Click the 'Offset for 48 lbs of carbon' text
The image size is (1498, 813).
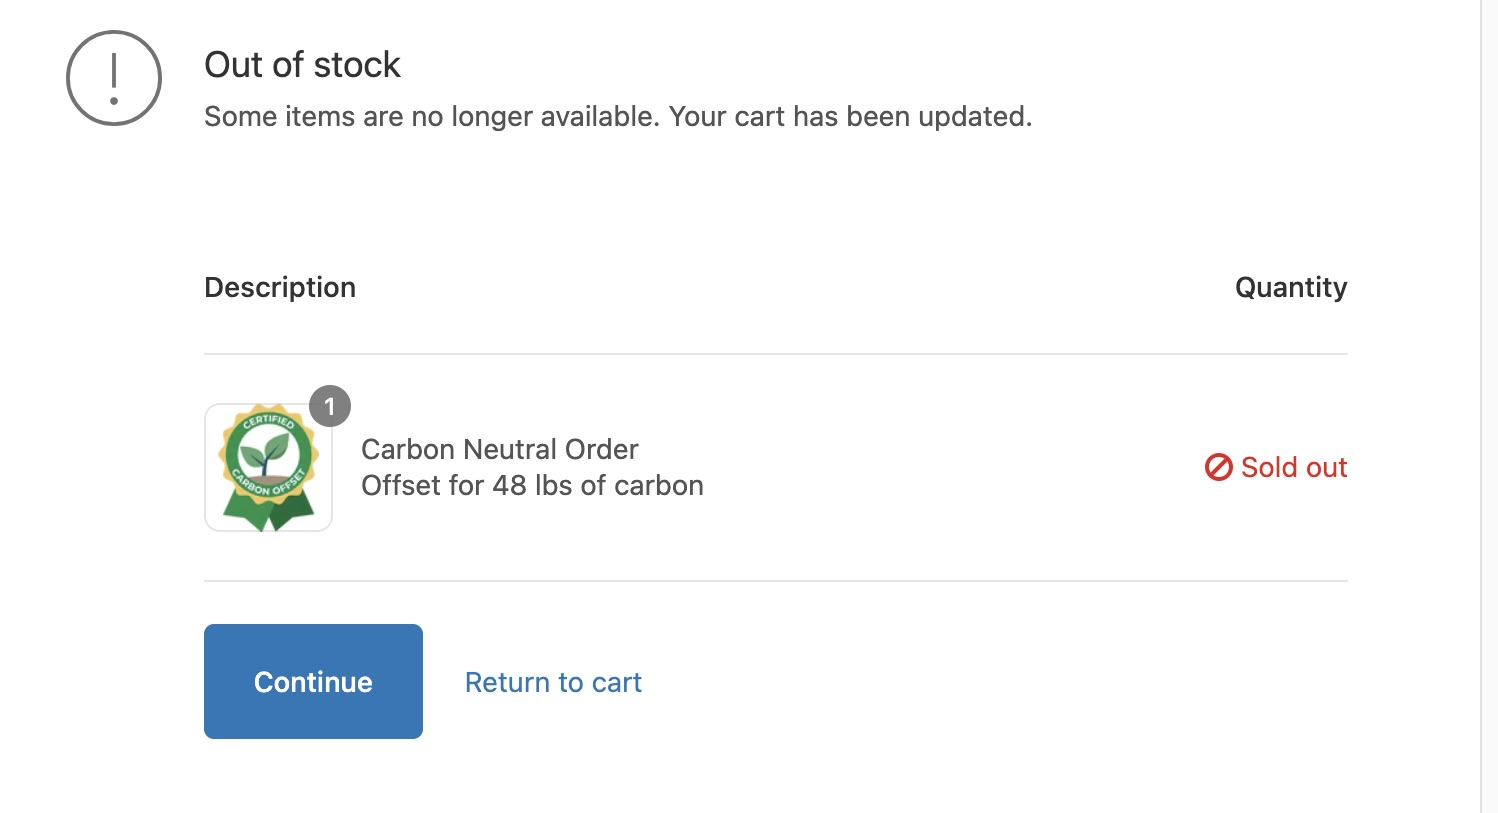point(532,486)
